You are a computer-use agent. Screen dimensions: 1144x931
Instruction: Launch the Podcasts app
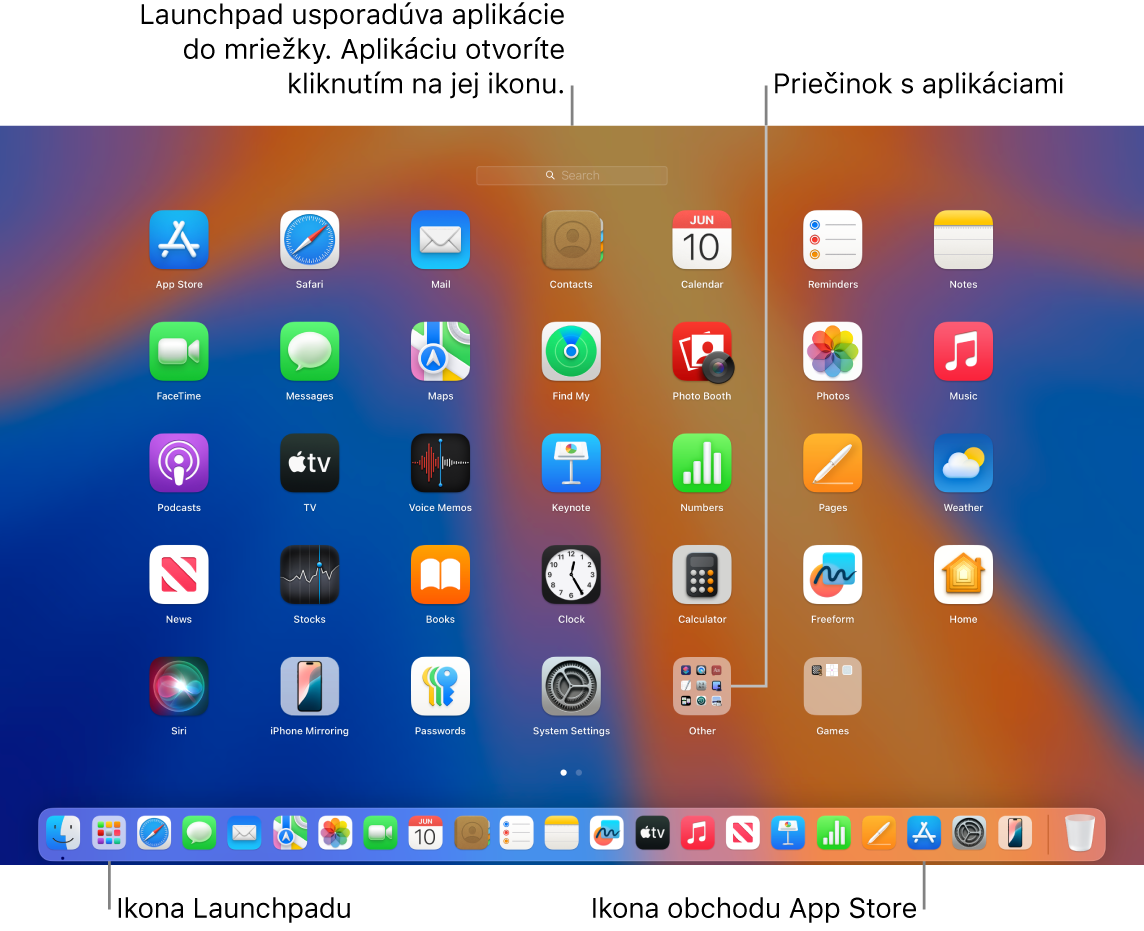point(179,463)
